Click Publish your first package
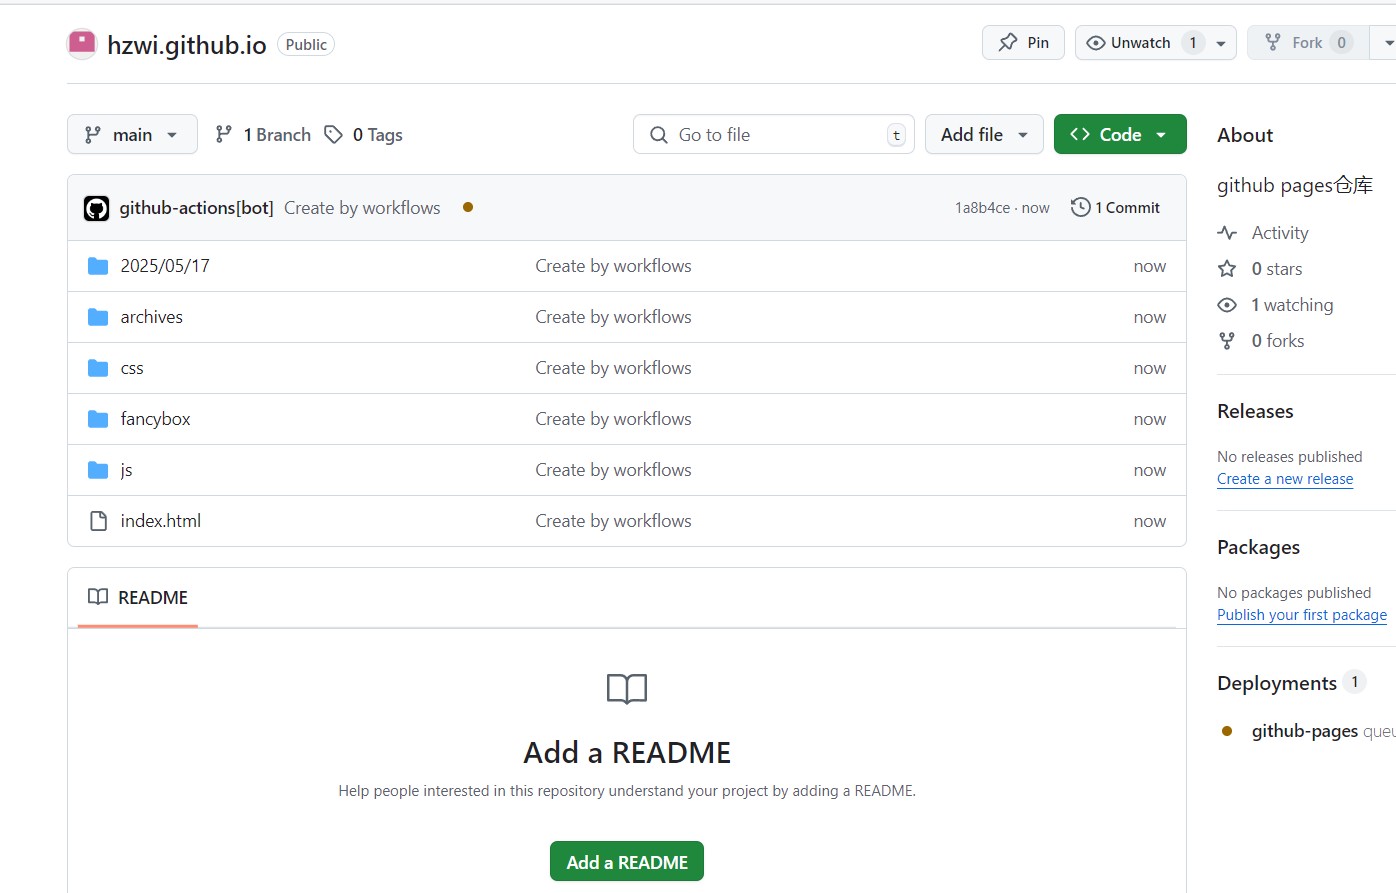Viewport: 1396px width, 893px height. pos(1302,615)
